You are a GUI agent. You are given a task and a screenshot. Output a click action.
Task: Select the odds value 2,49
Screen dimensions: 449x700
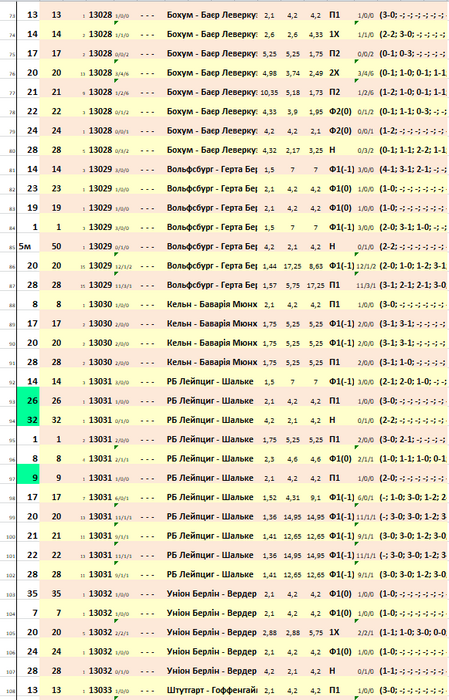[316, 73]
